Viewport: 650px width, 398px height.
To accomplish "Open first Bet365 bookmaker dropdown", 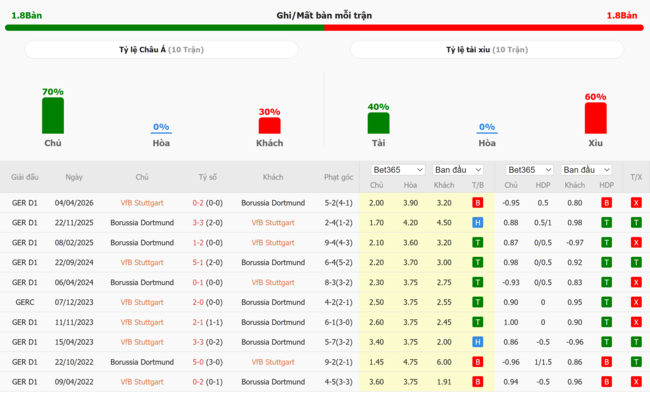I will [x=398, y=170].
